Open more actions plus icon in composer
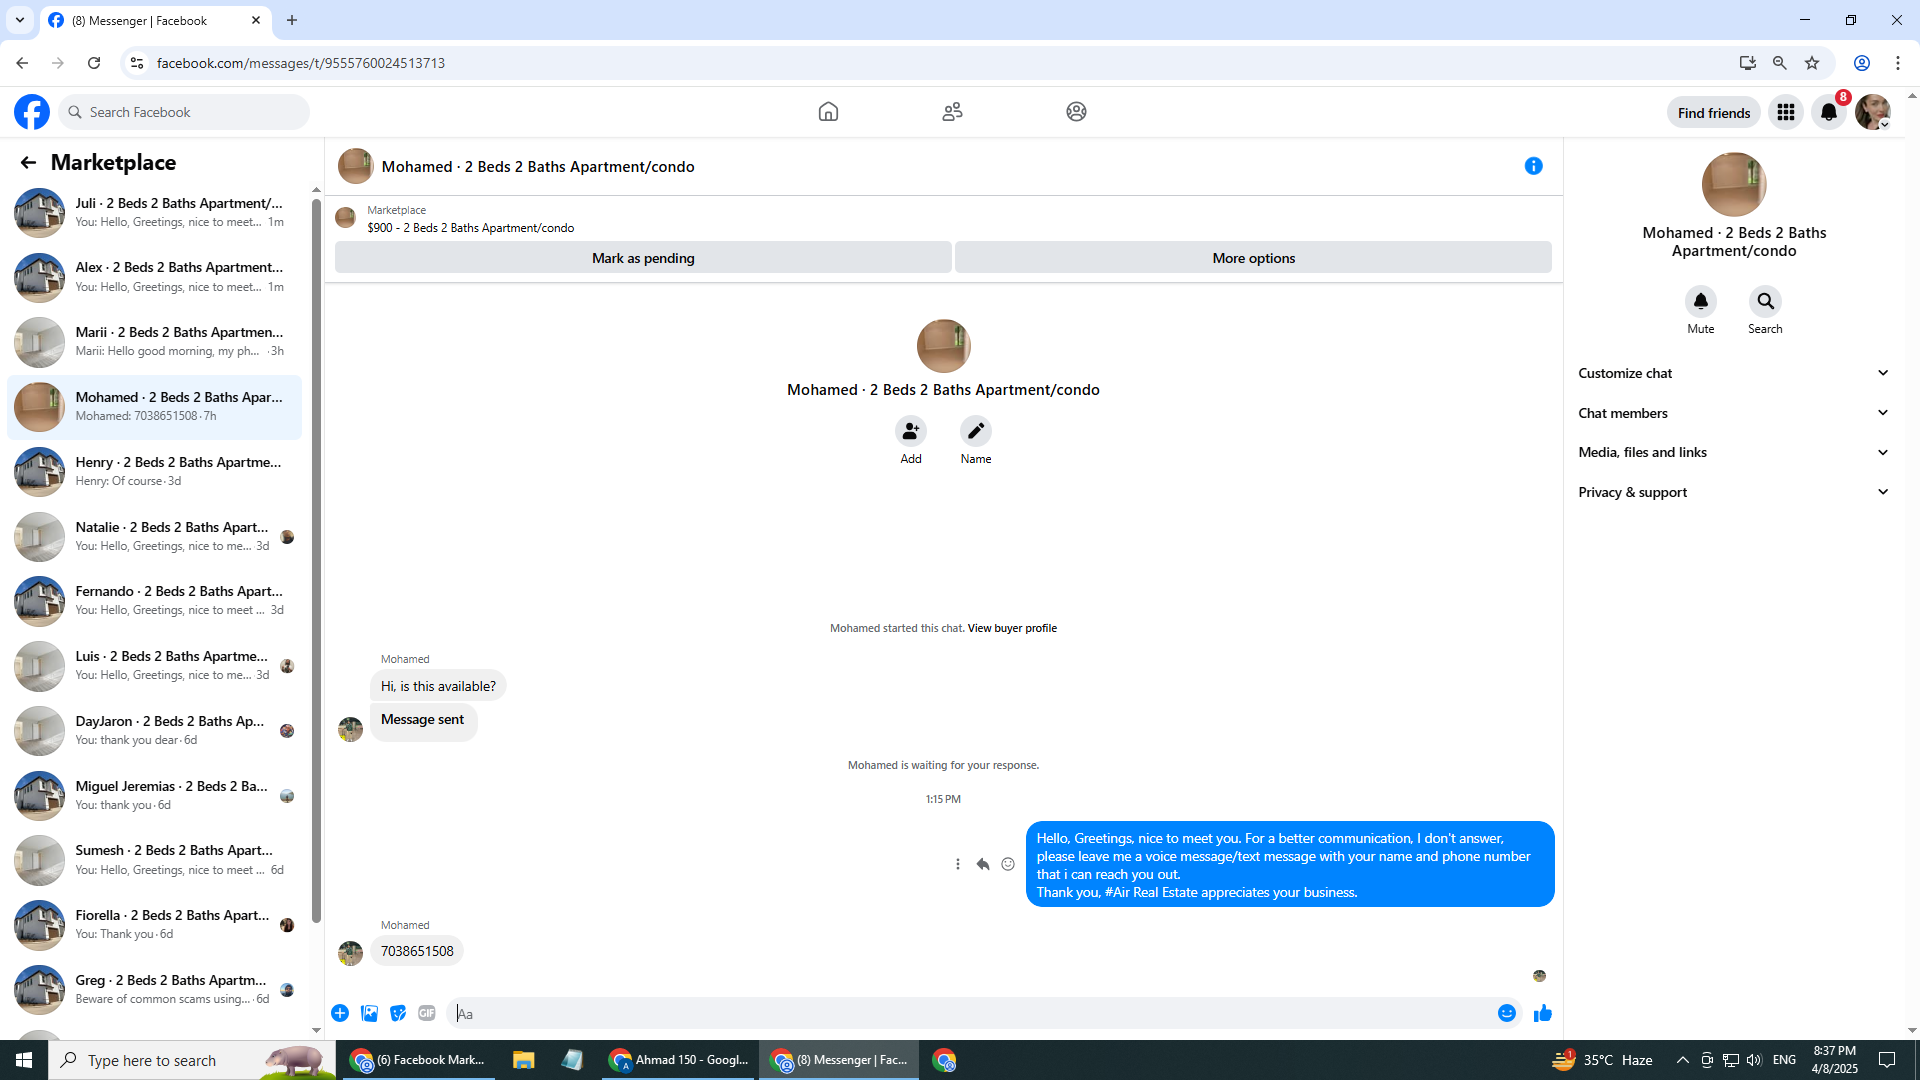 [x=340, y=1013]
